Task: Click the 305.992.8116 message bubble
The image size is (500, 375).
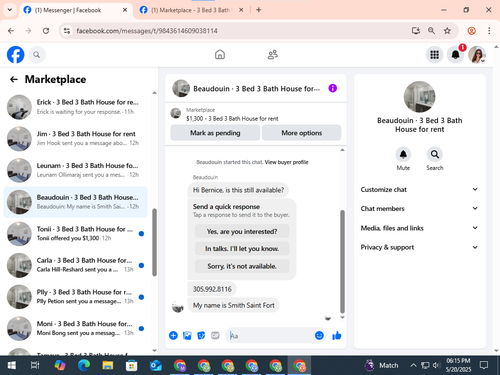Action: pos(212,289)
